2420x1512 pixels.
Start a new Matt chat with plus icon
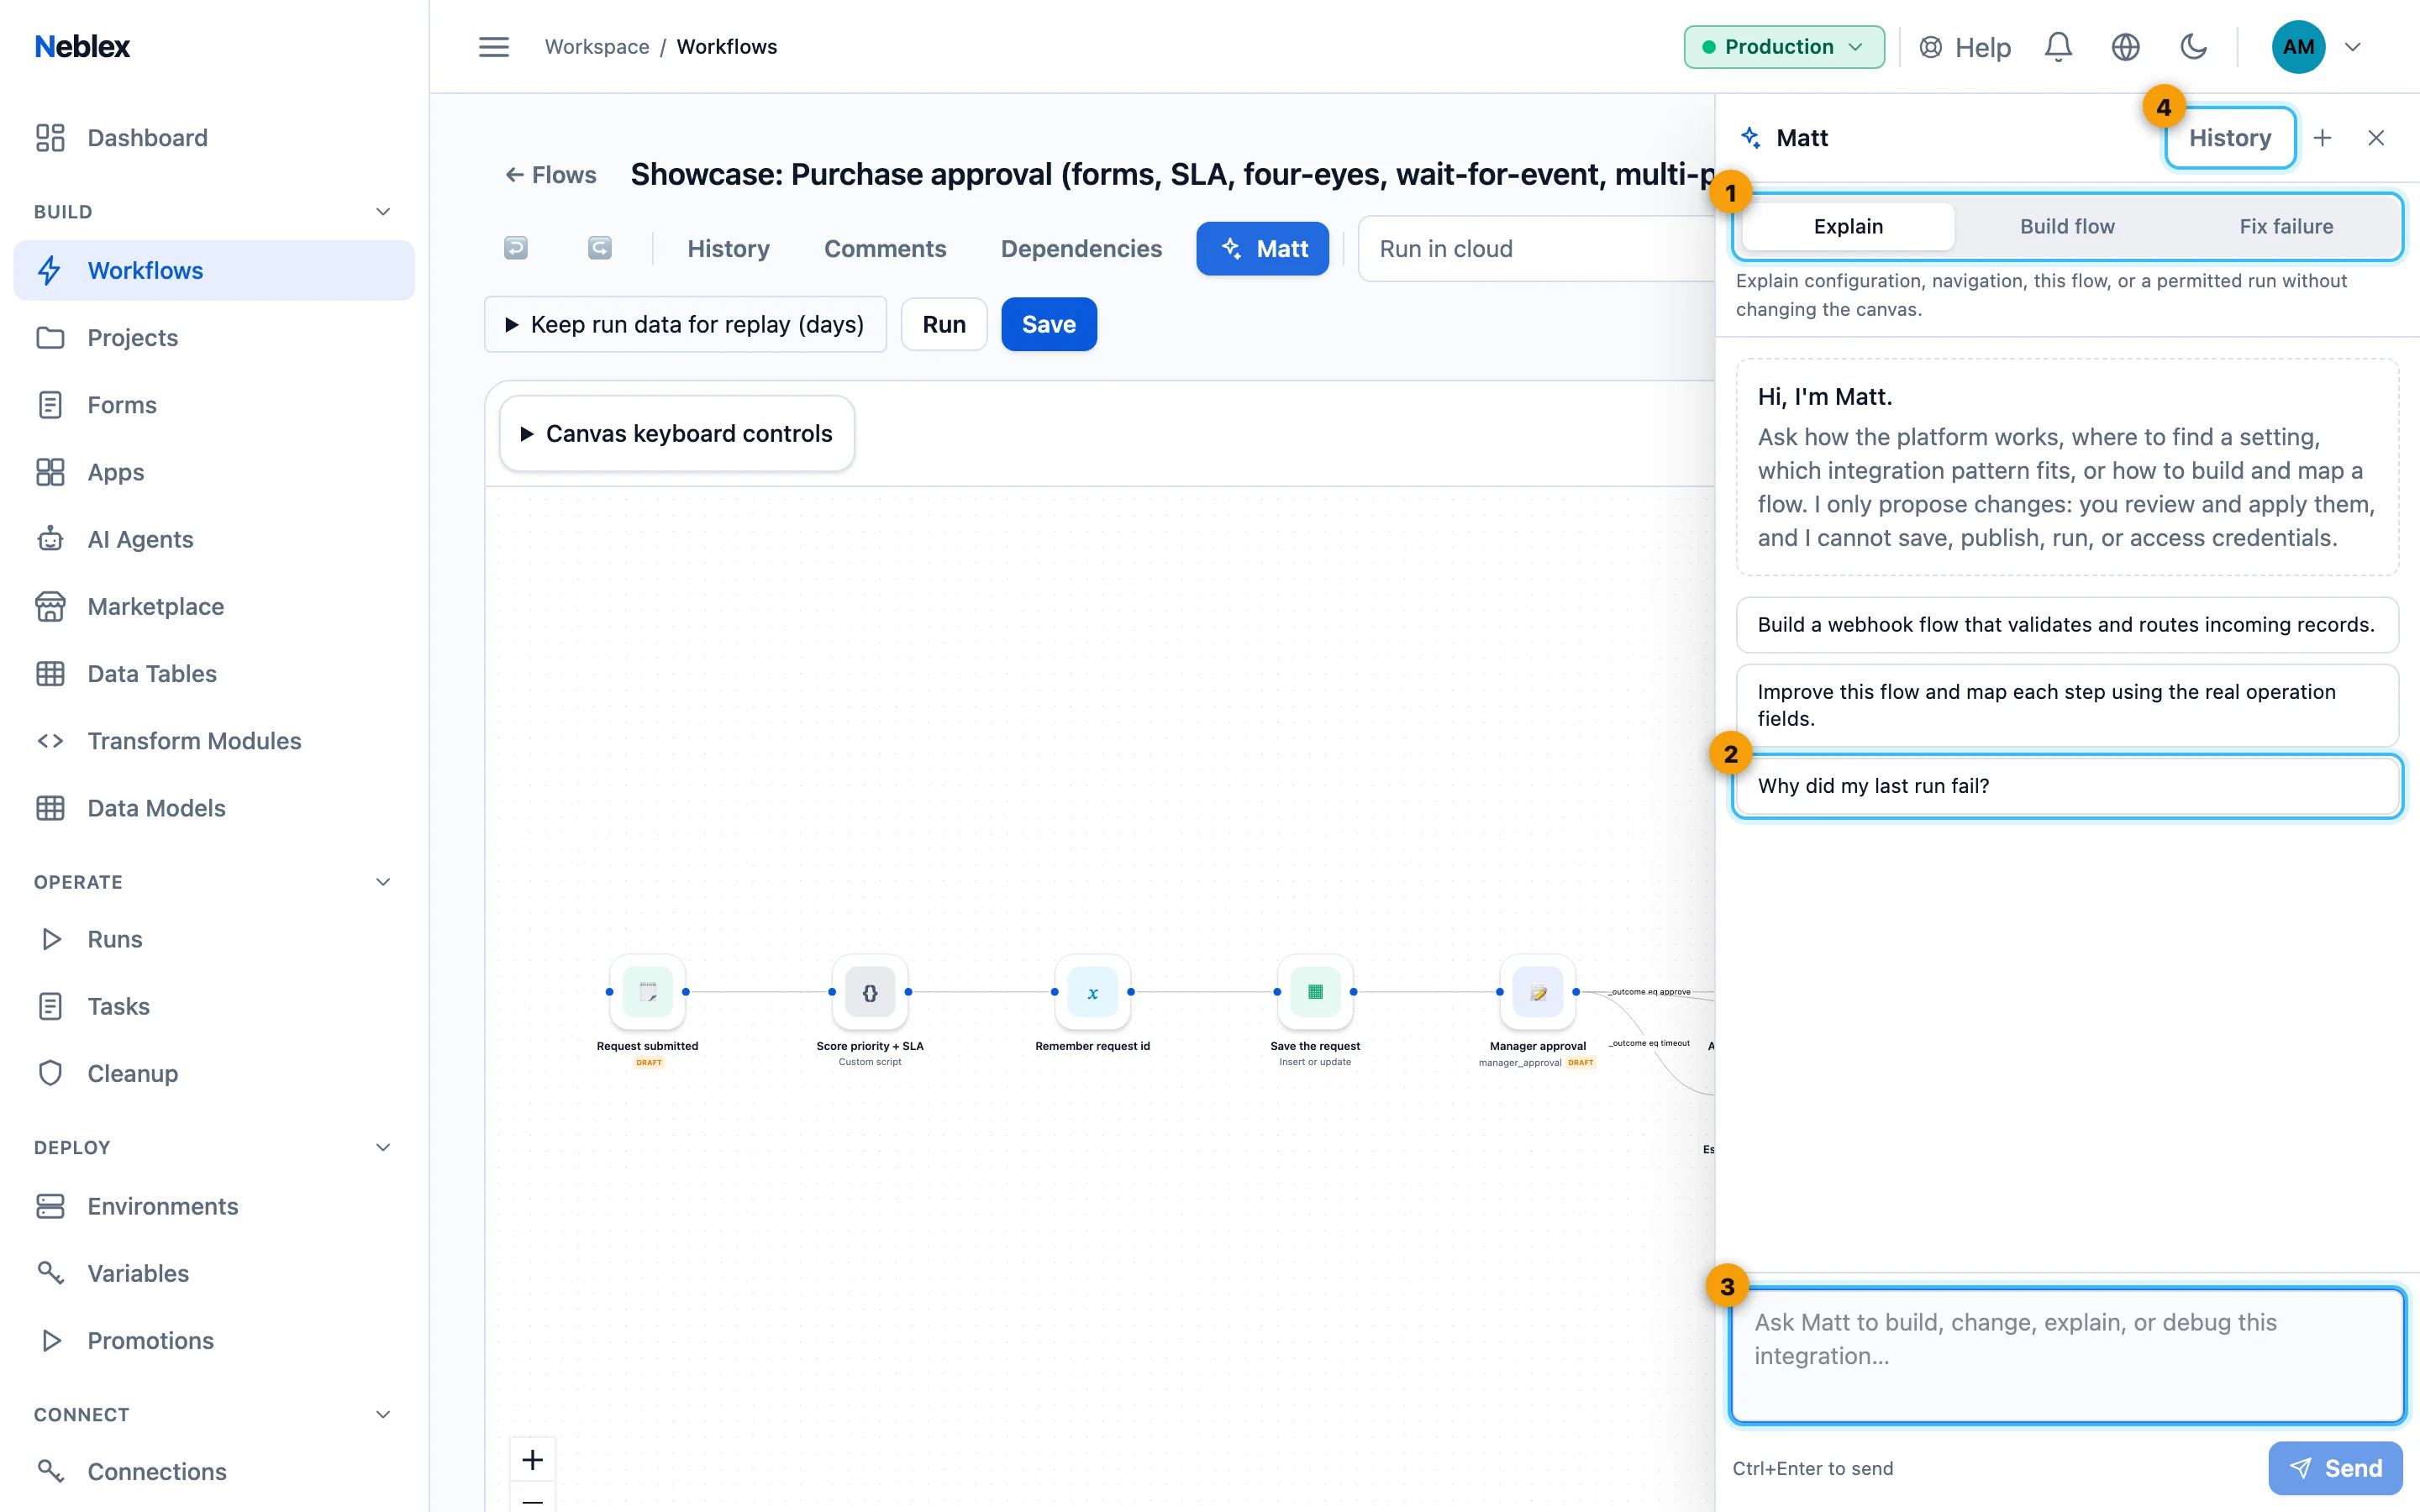(2323, 138)
